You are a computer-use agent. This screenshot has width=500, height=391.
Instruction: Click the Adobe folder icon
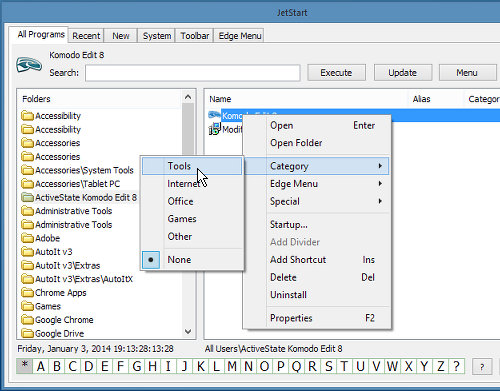point(27,238)
